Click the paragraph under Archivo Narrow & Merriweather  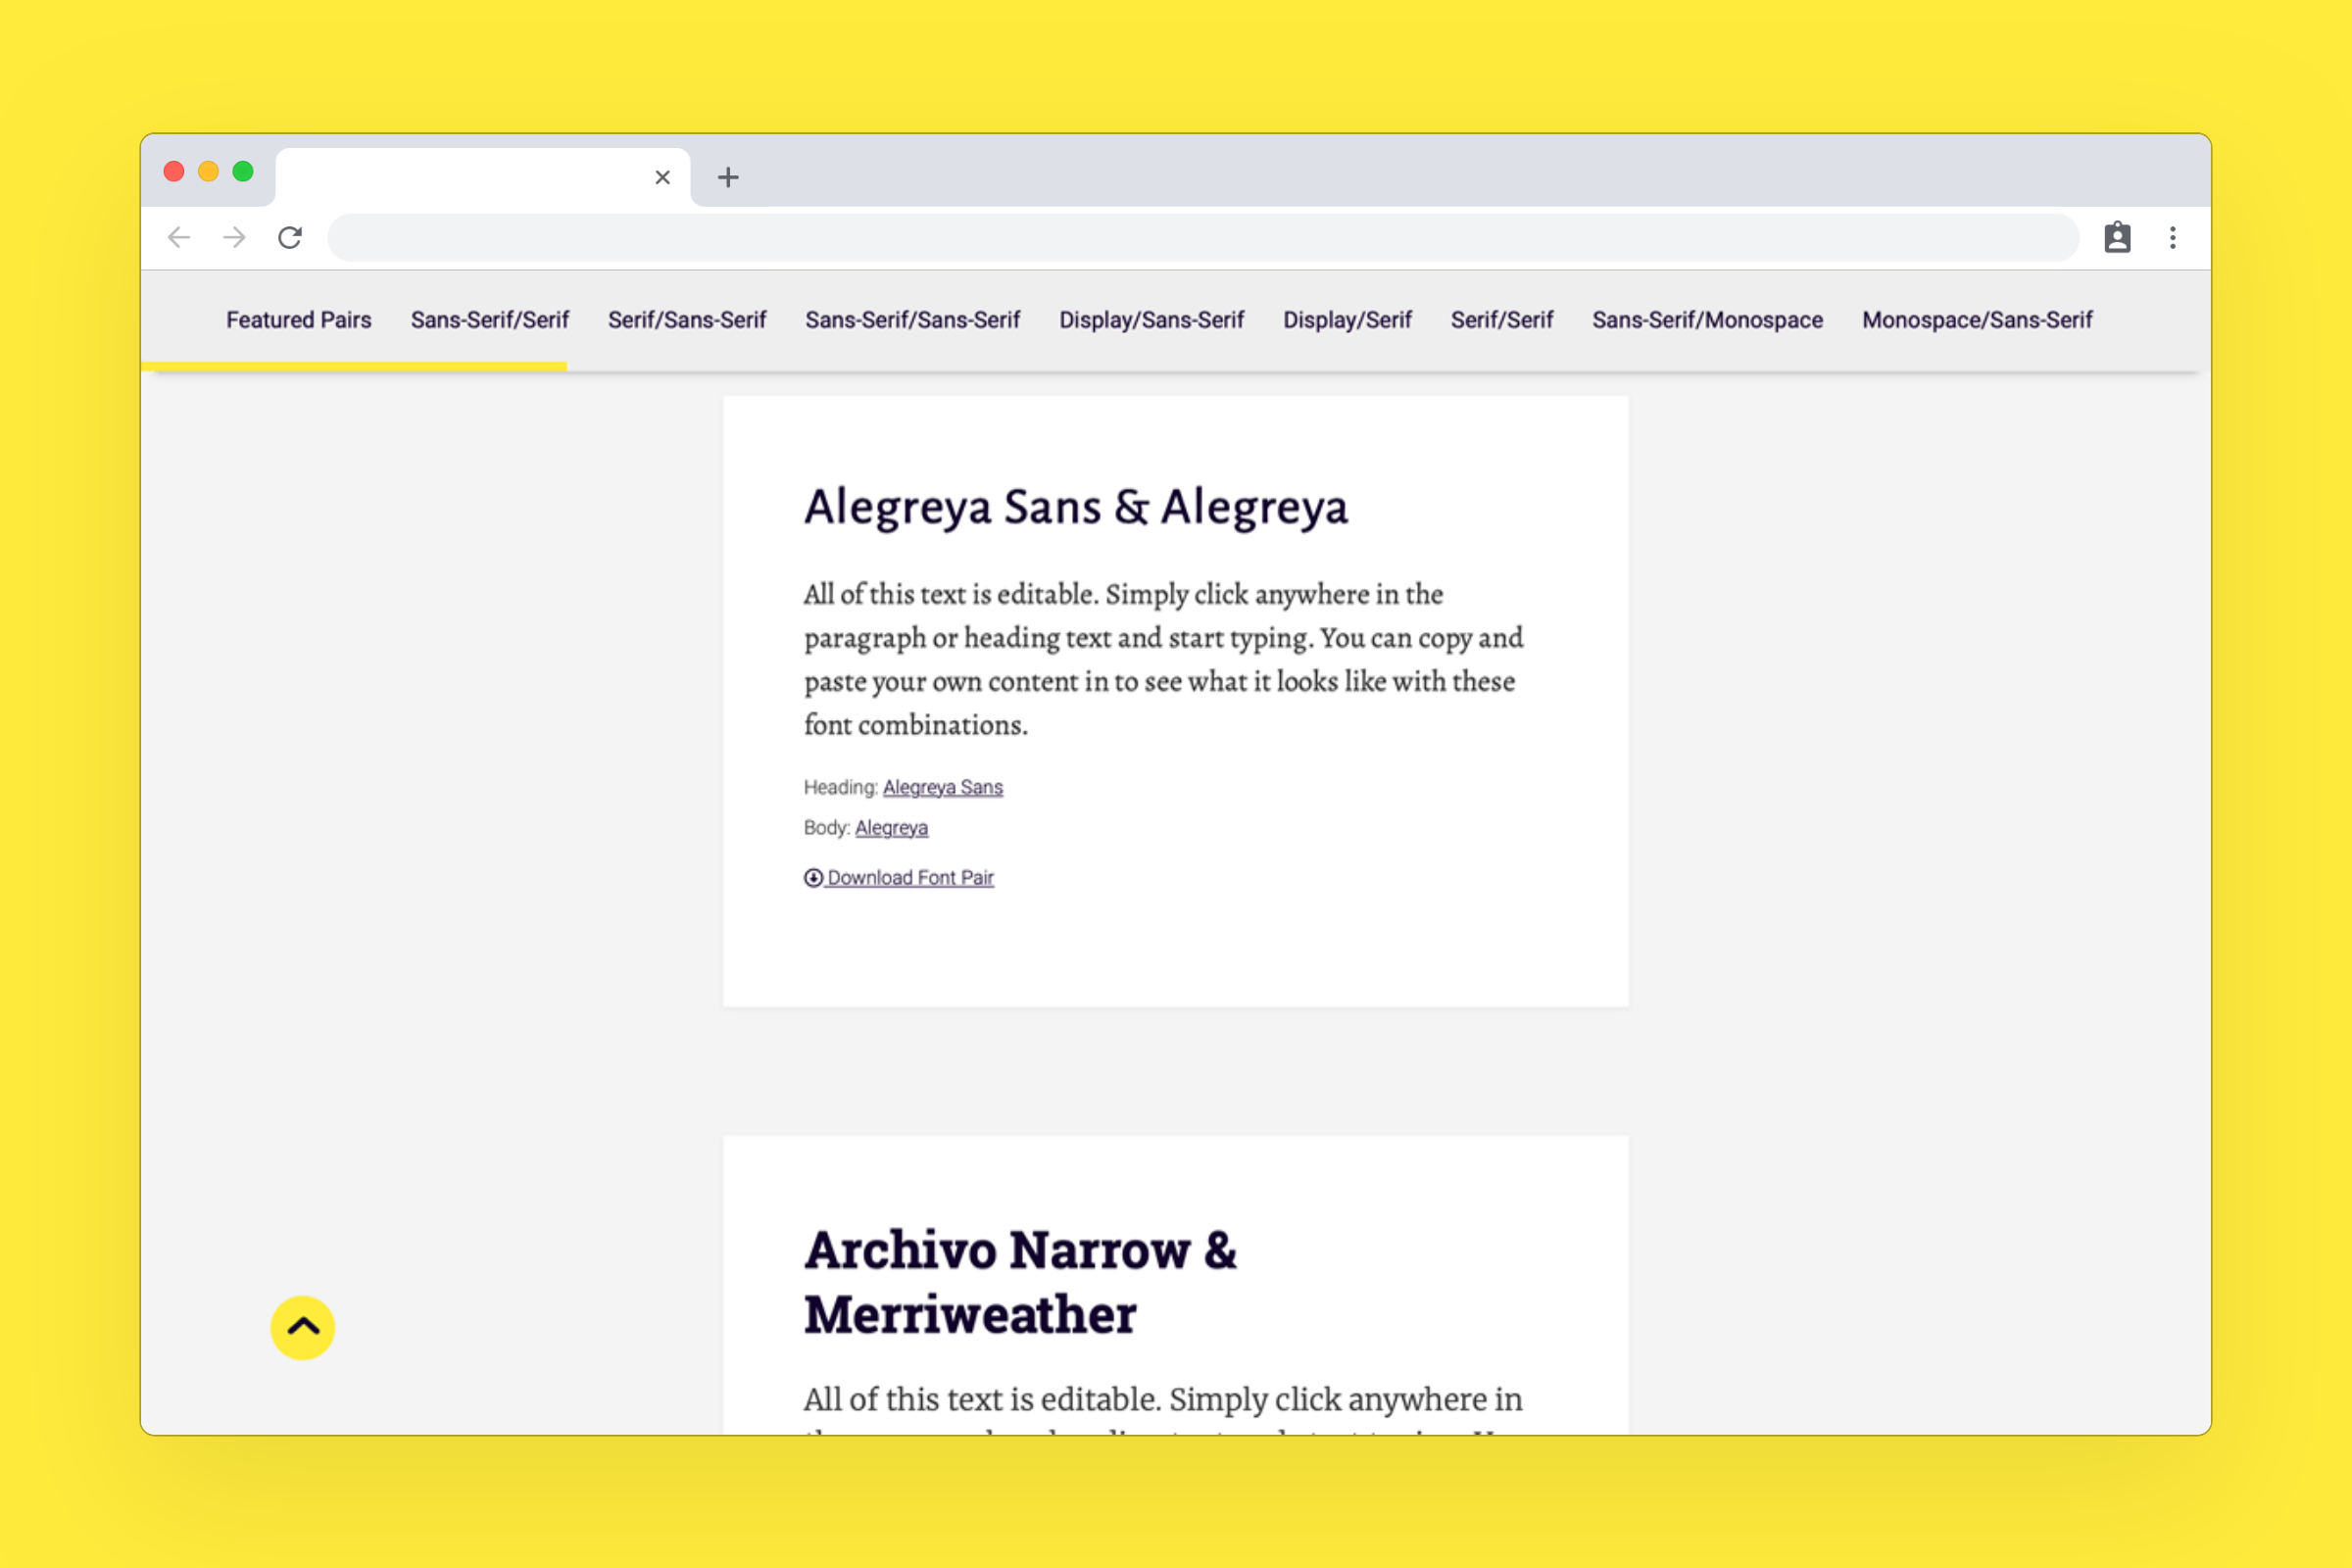click(x=1164, y=1408)
